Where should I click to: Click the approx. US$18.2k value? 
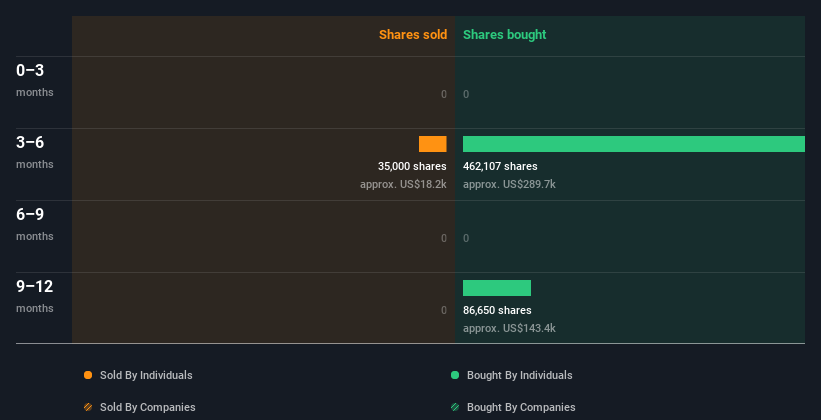click(x=403, y=184)
